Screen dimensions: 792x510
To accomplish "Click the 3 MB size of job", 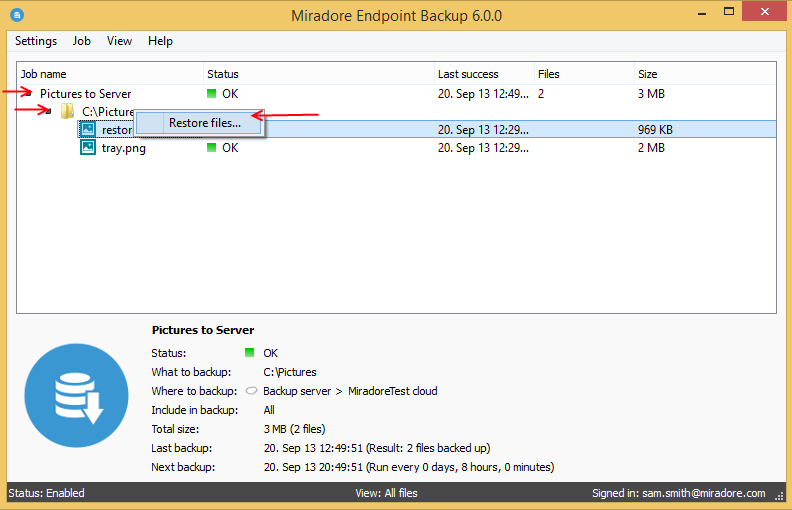I will (651, 93).
